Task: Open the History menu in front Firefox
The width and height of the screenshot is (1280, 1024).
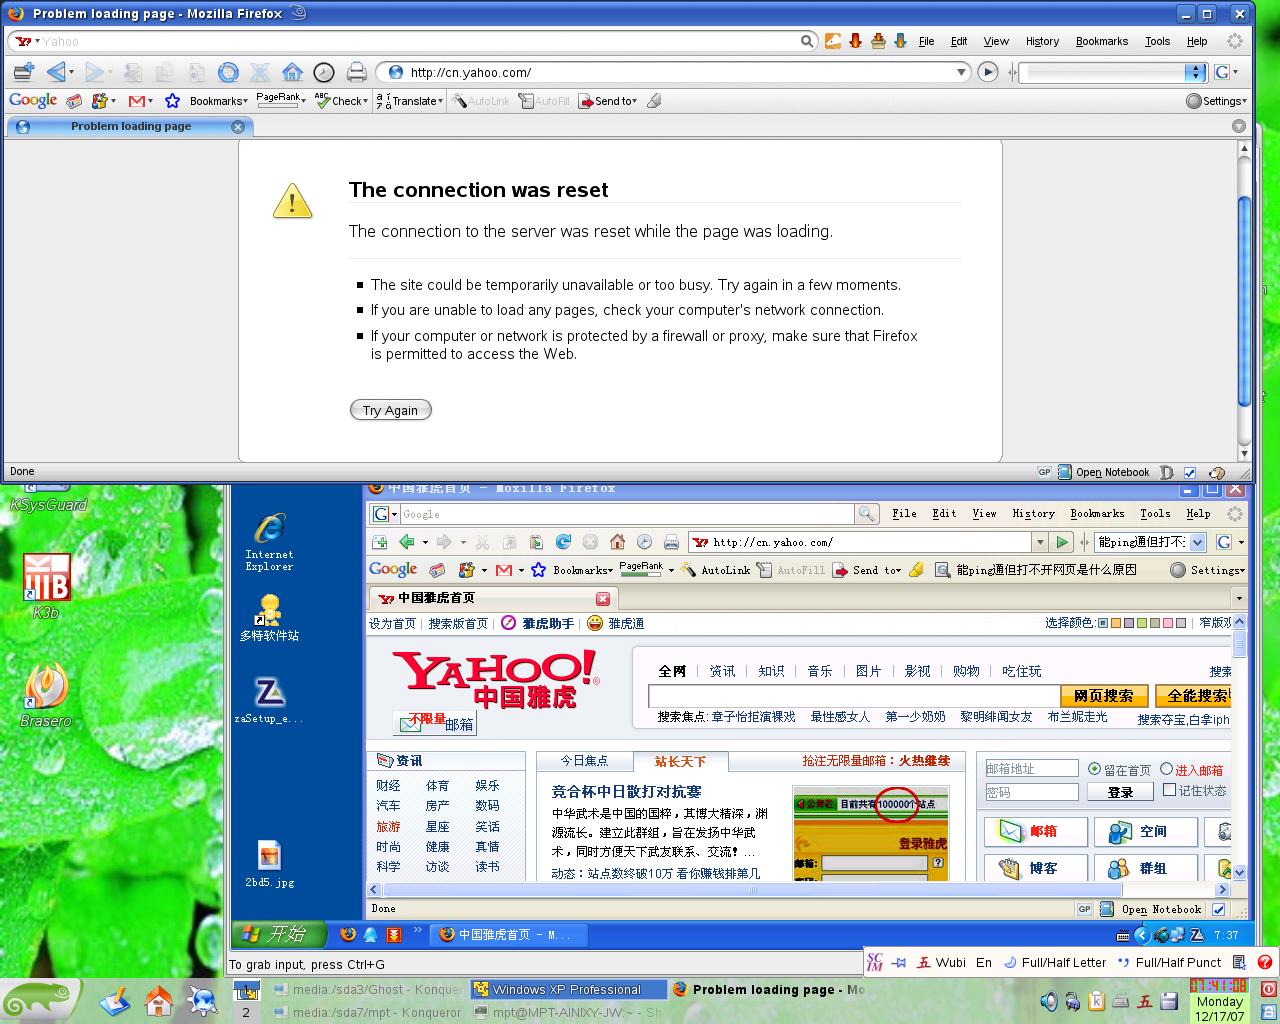Action: pyautogui.click(x=1042, y=41)
